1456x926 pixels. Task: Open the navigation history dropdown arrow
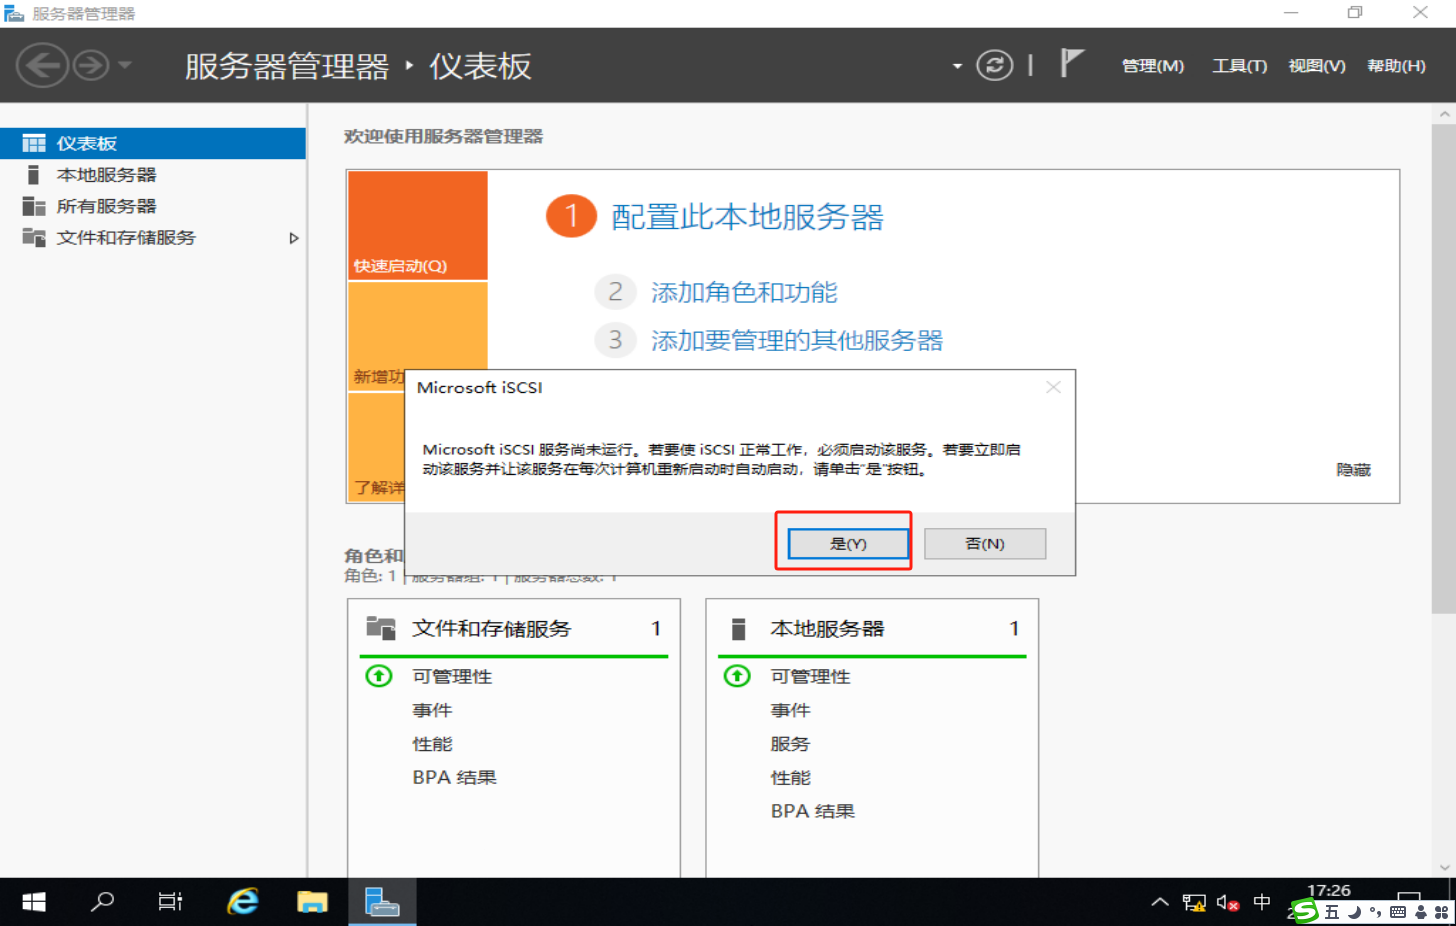point(125,66)
